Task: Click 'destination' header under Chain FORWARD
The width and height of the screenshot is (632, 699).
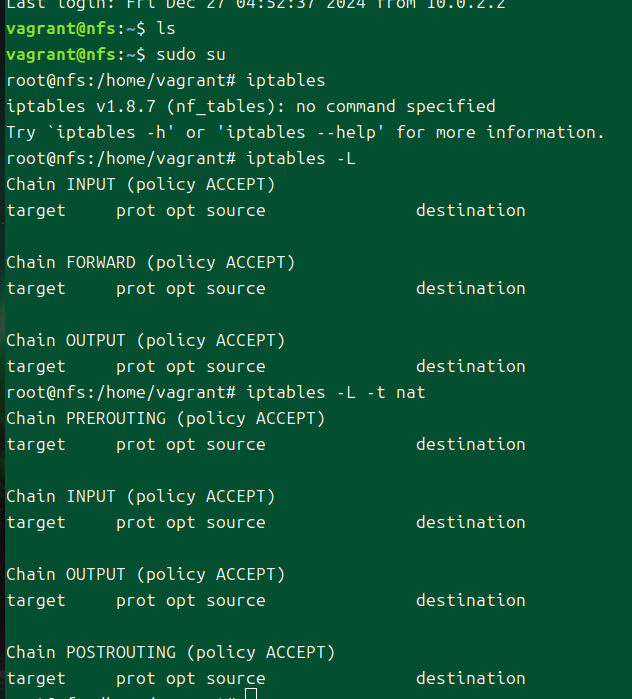Action: (470, 288)
